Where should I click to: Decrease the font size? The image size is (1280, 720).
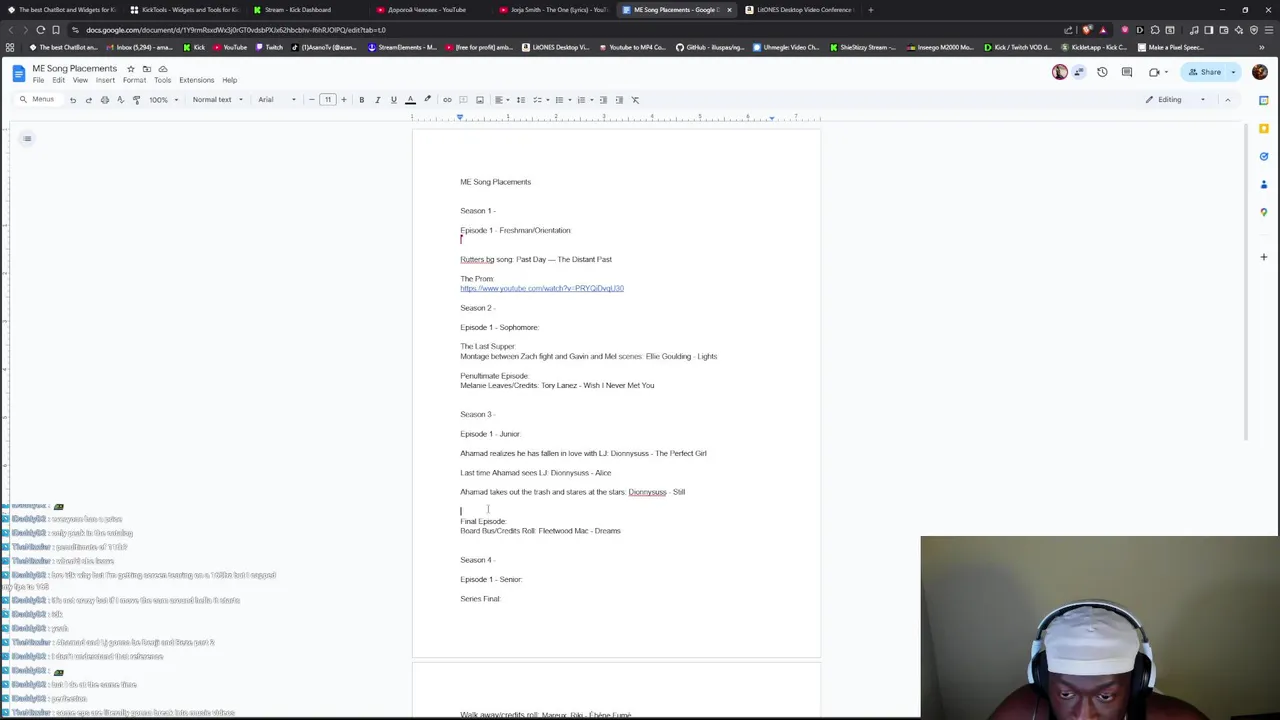click(x=311, y=100)
